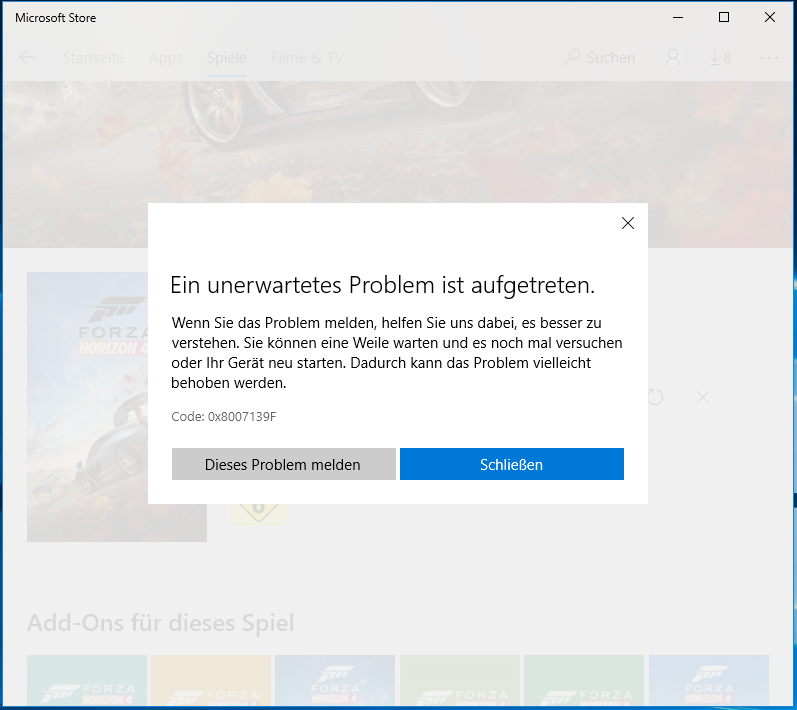Open downloads queue showing 8
The height and width of the screenshot is (710, 797).
tap(720, 57)
